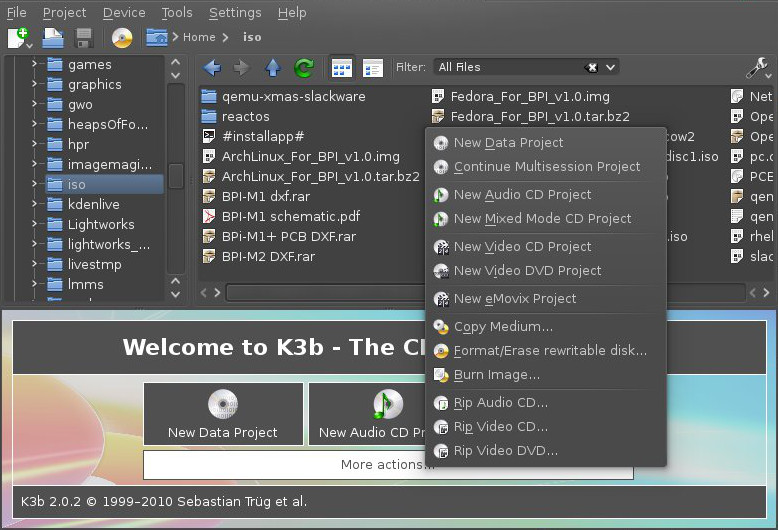Open the Tools menu
This screenshot has width=778, height=530.
pyautogui.click(x=177, y=13)
